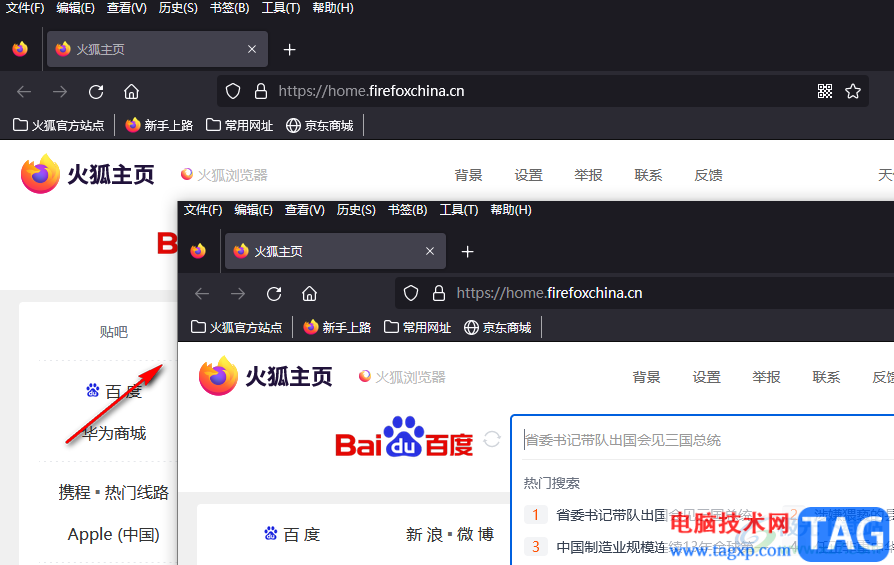The height and width of the screenshot is (565, 894).
Task: Open 京东商城 bookmark in rear window
Action: pyautogui.click(x=319, y=125)
